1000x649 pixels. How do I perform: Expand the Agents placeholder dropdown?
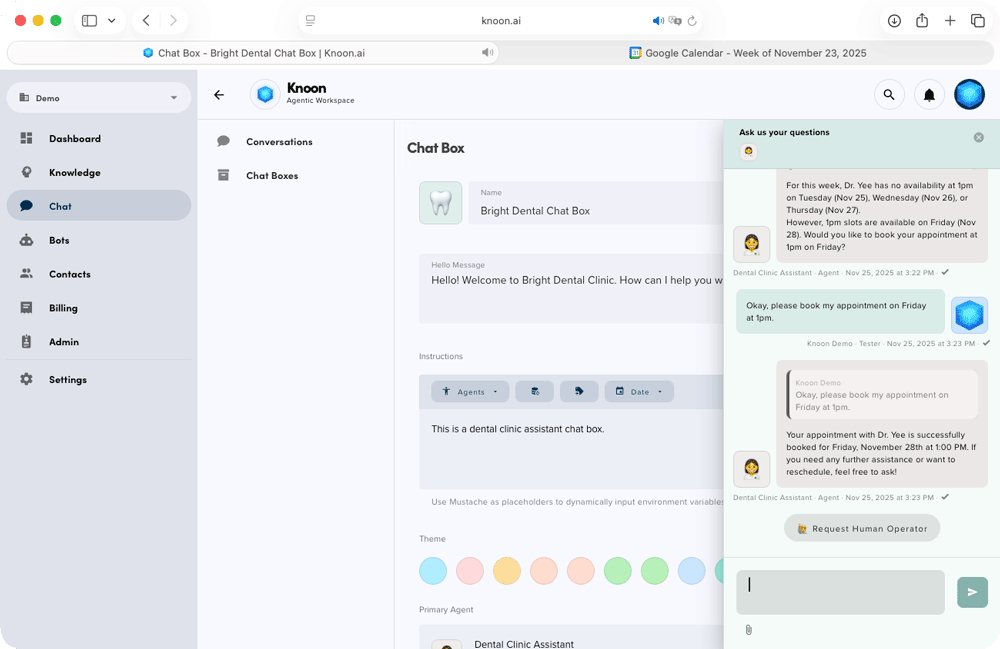470,391
